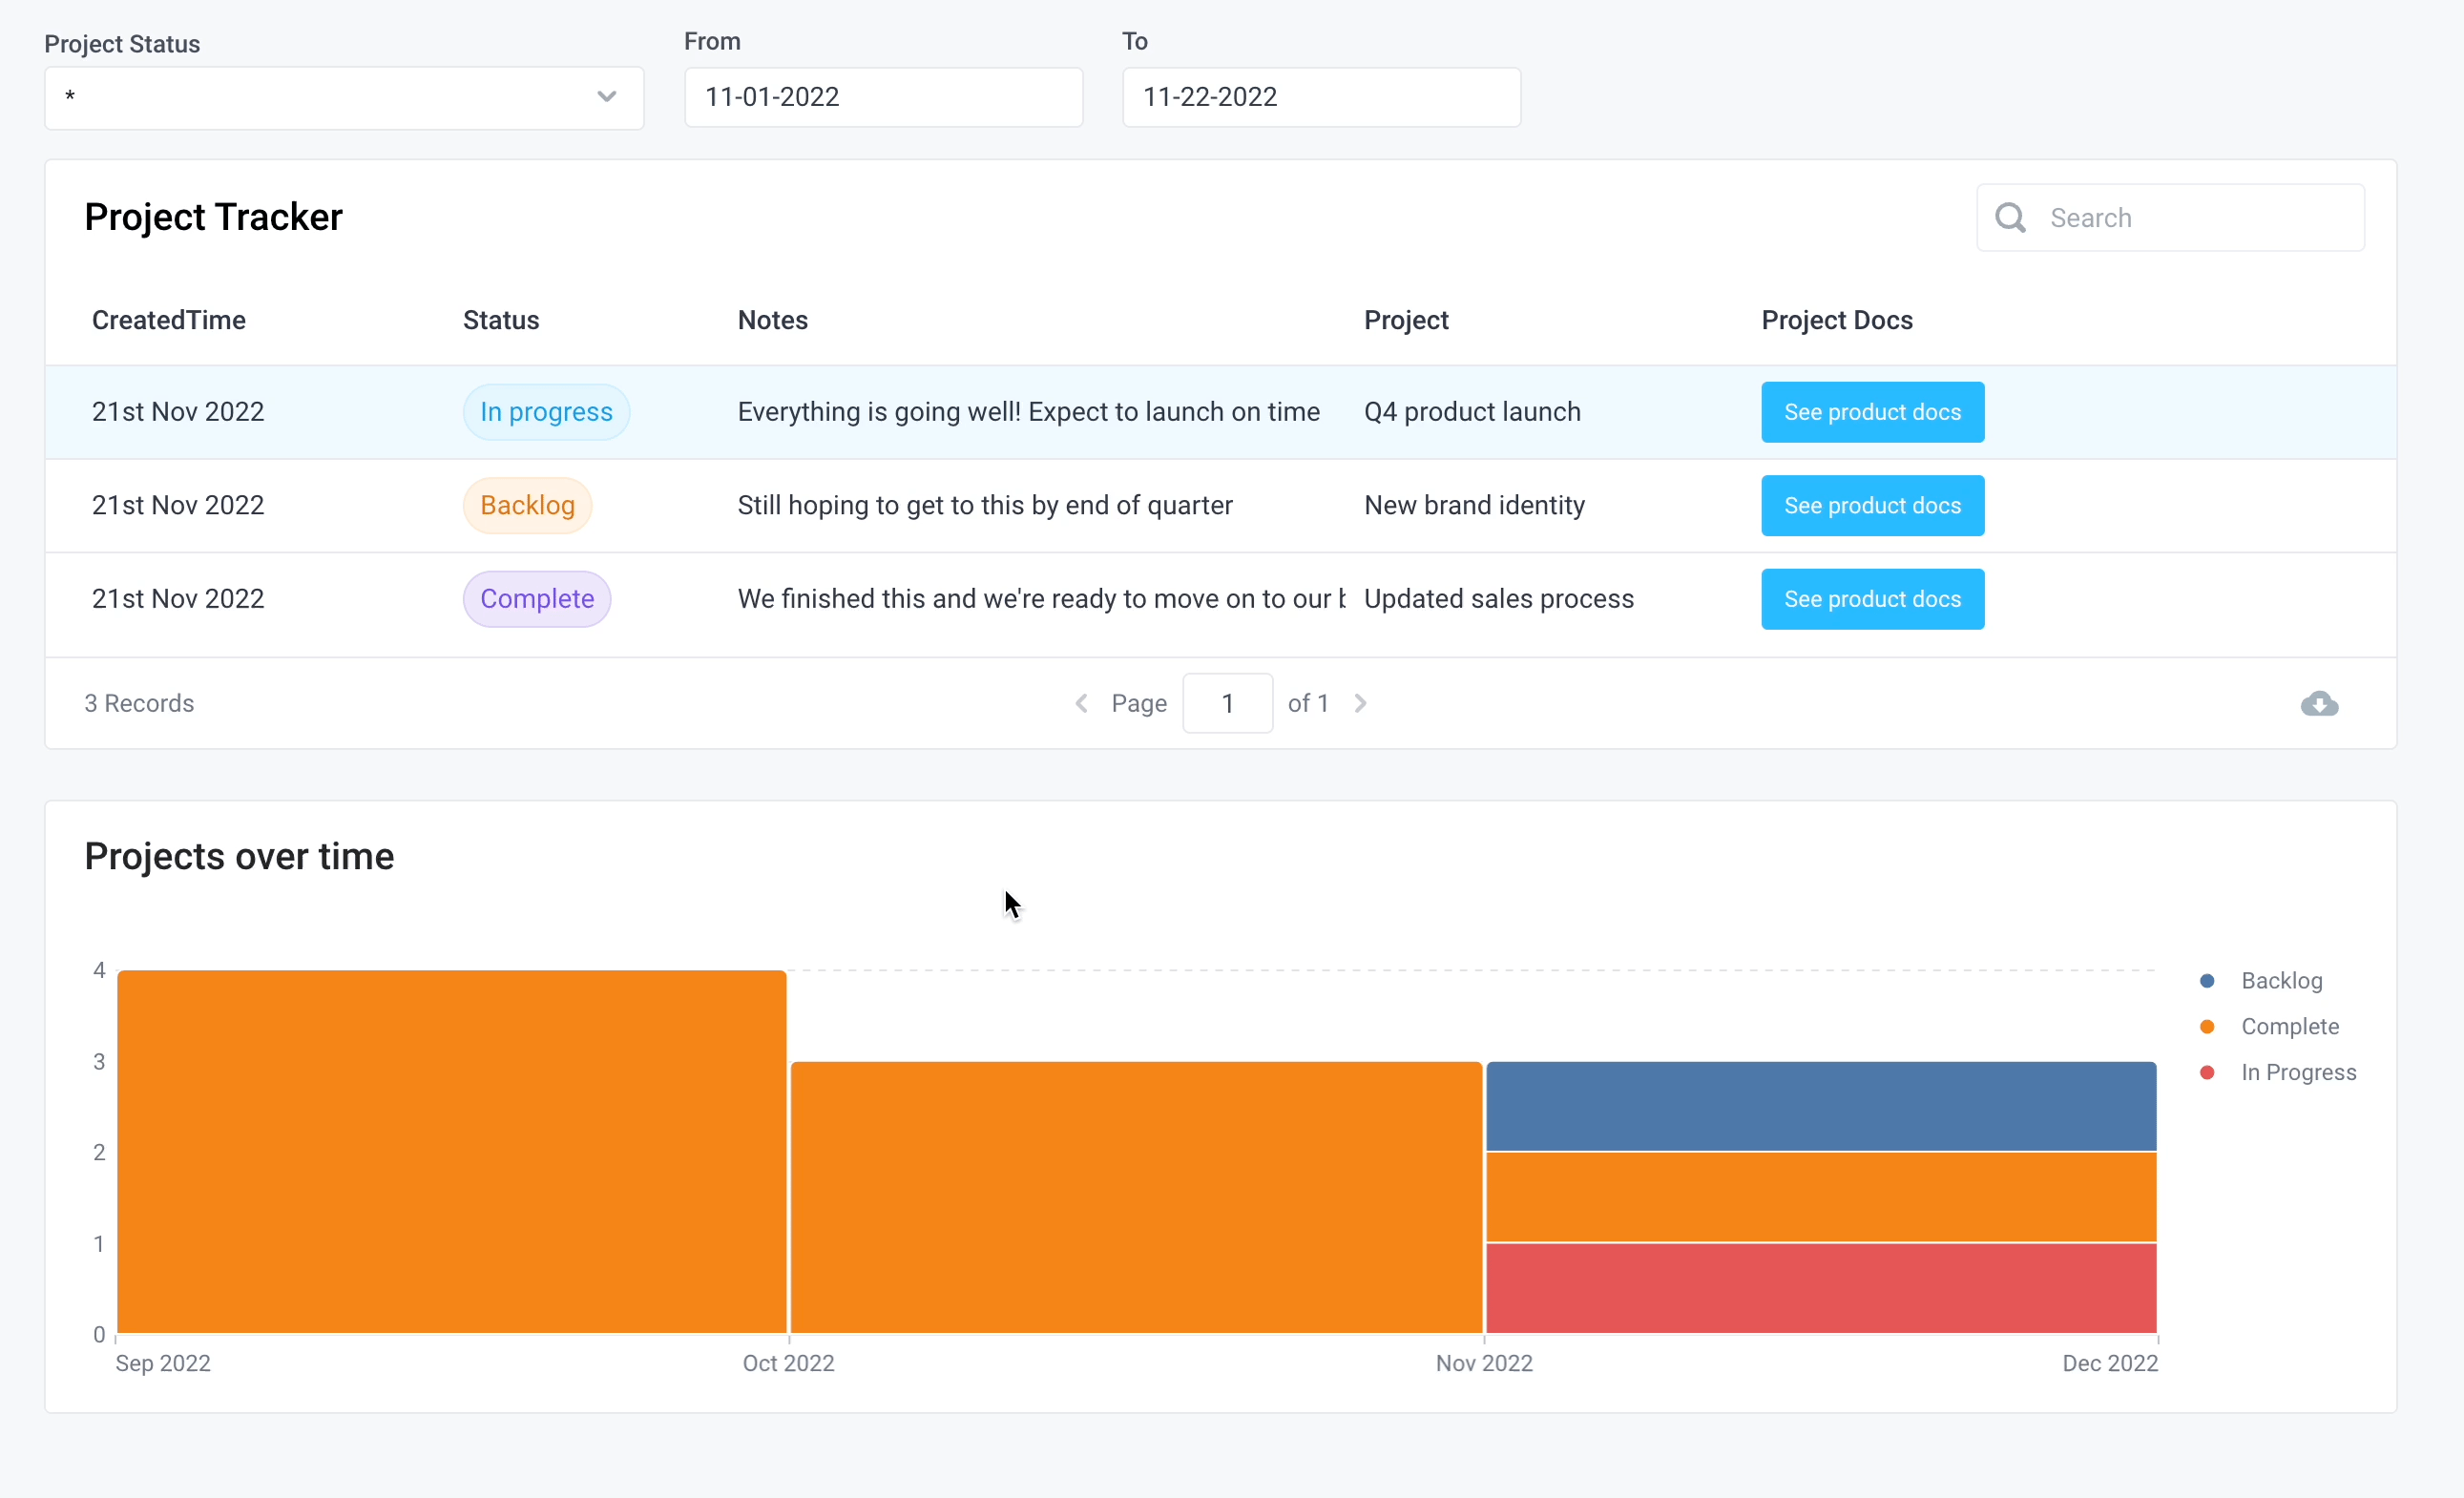Sort by the Status column header
Image resolution: width=2464 pixels, height=1498 pixels.
[501, 319]
